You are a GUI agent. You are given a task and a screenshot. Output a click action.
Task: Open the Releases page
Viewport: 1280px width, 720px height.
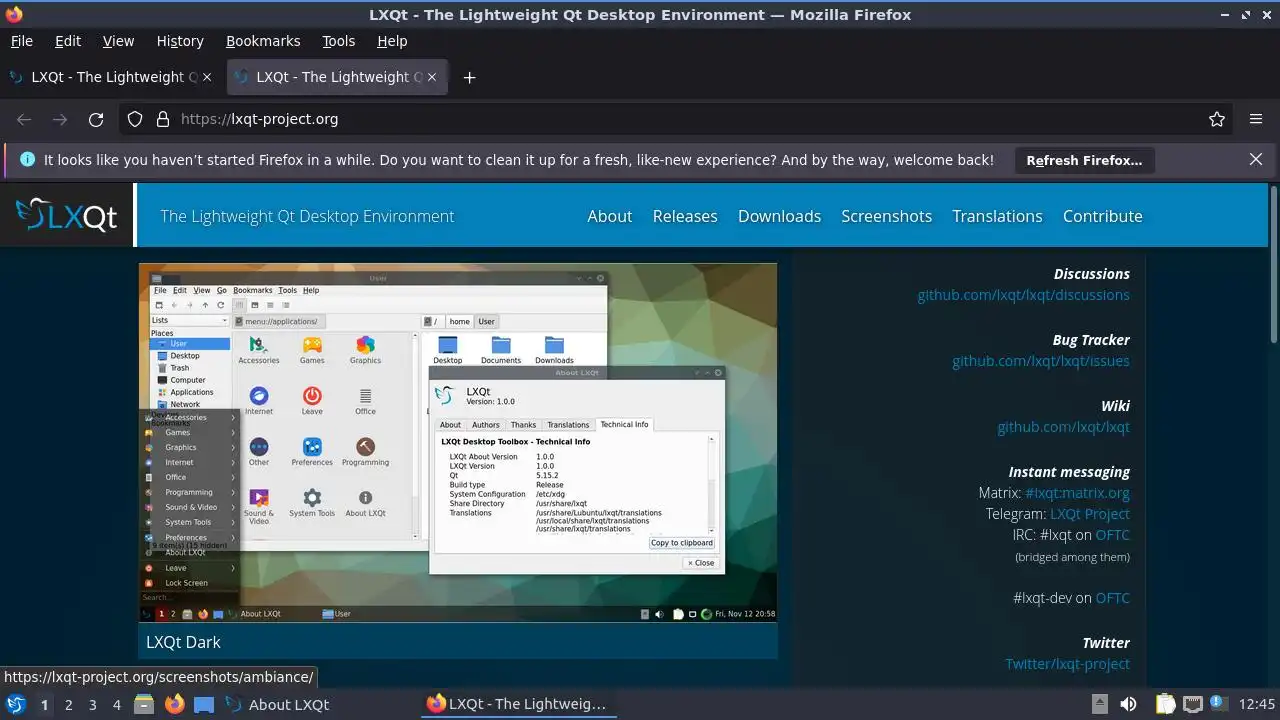coord(685,216)
